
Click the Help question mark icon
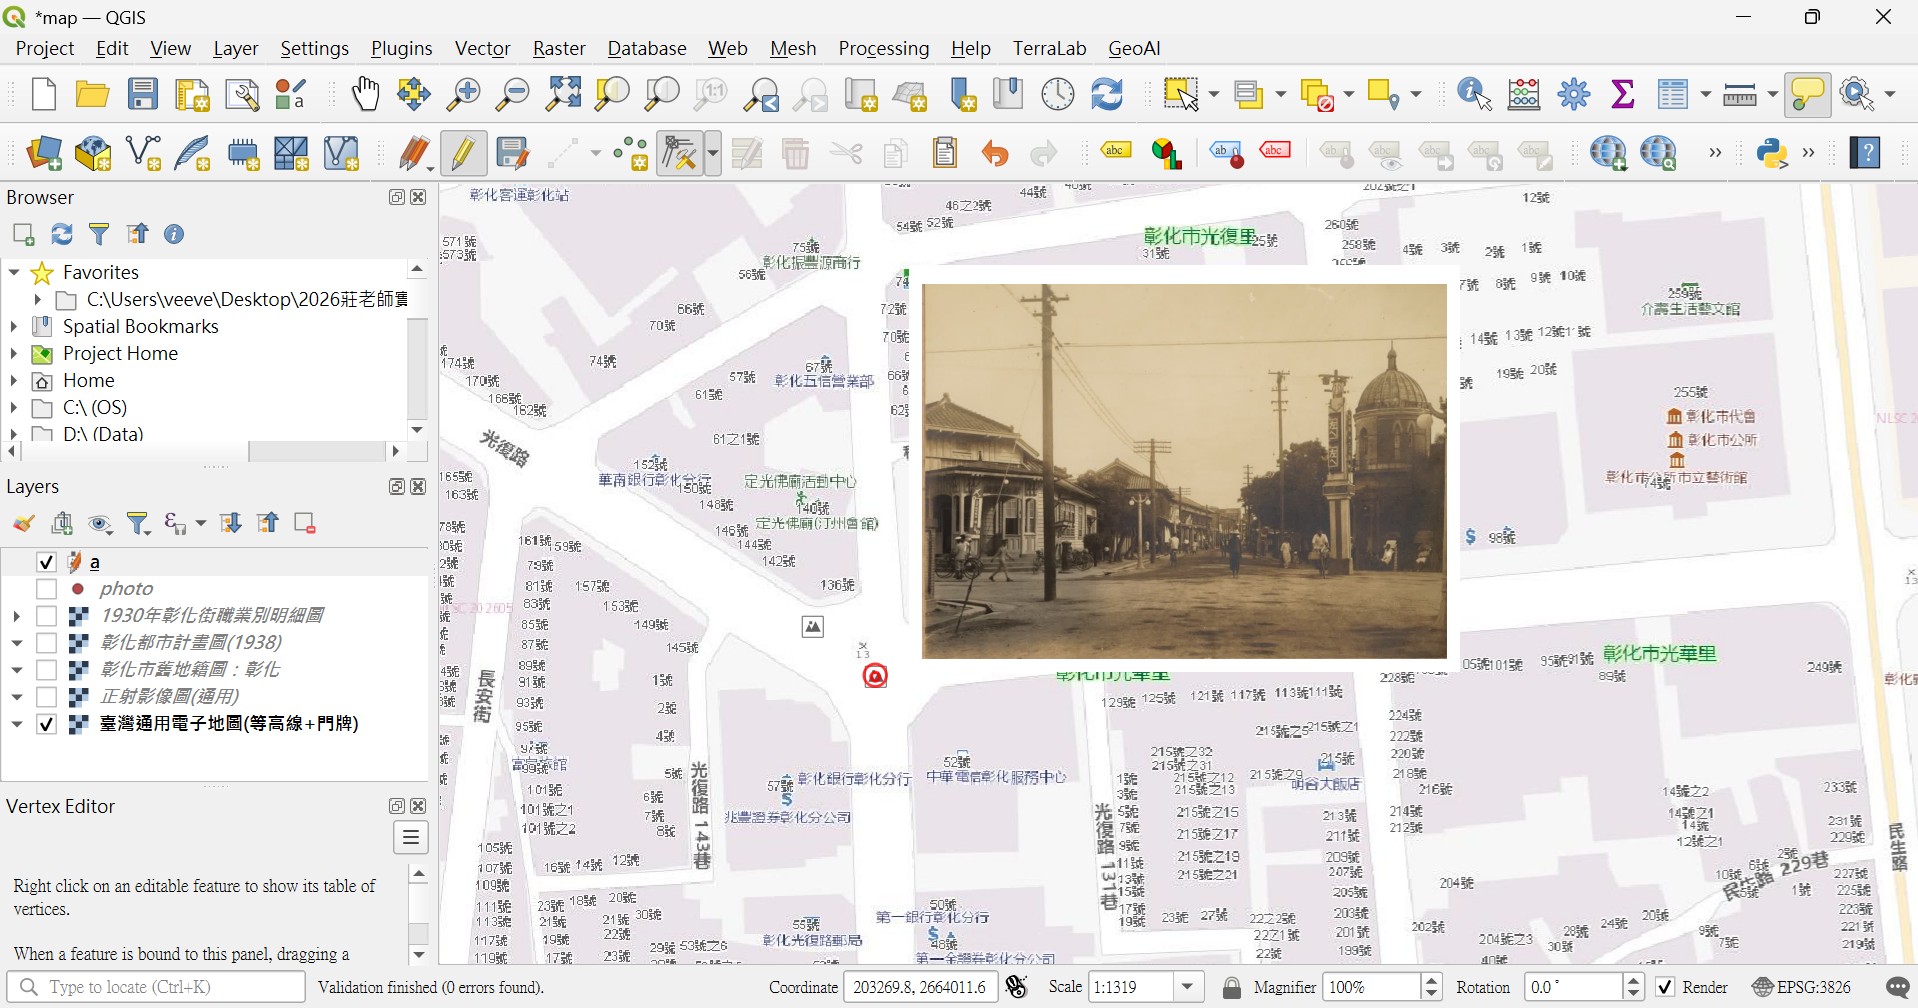1865,153
